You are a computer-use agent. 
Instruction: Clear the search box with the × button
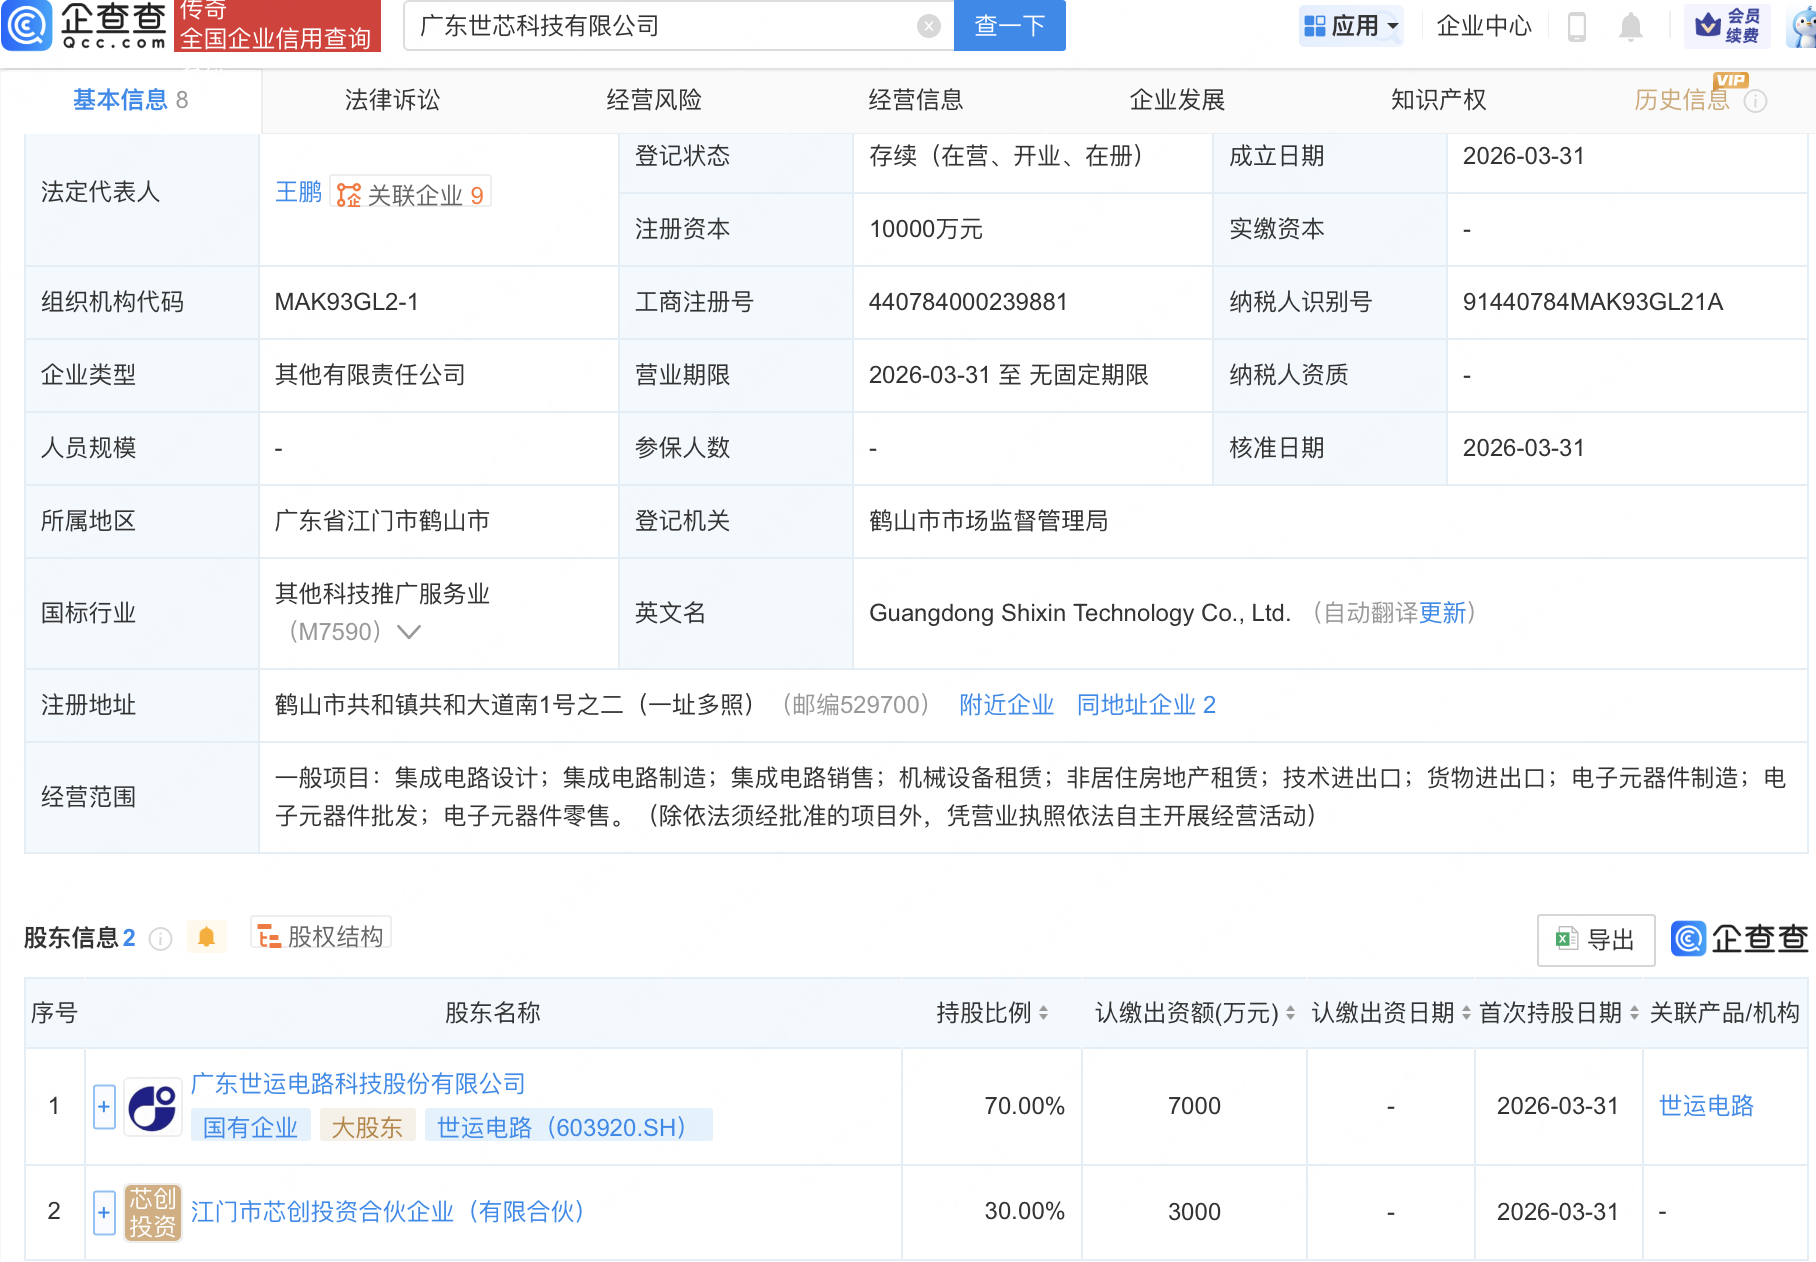[x=927, y=27]
